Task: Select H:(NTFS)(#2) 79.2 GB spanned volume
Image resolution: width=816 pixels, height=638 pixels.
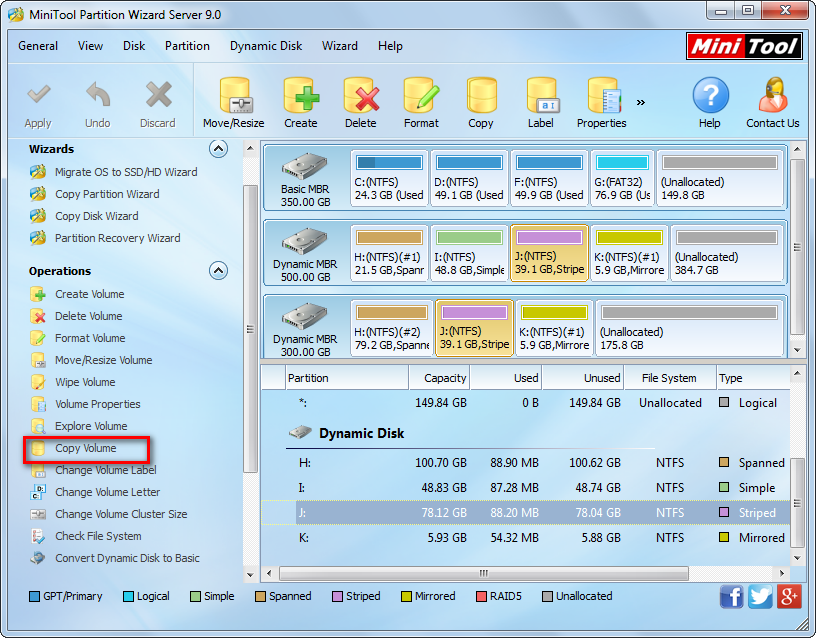Action: 391,328
